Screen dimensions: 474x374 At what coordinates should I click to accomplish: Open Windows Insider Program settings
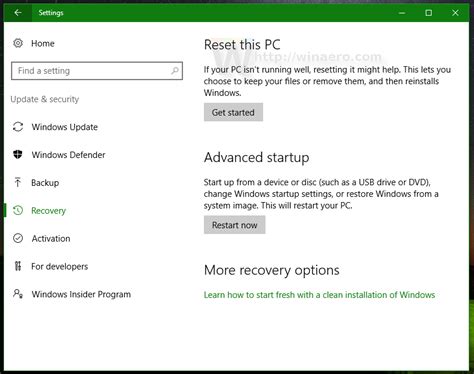click(x=81, y=294)
